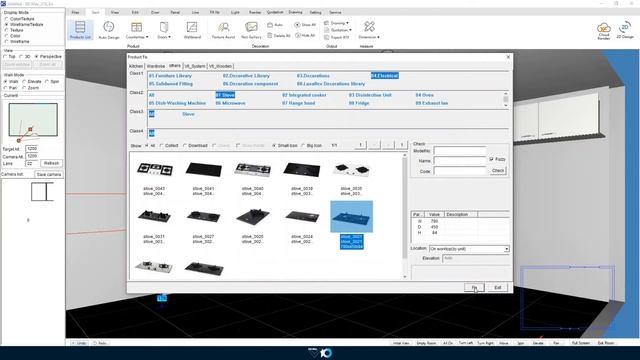640x360 pixels.
Task: Click the Export BOM icon
Action: 337,37
